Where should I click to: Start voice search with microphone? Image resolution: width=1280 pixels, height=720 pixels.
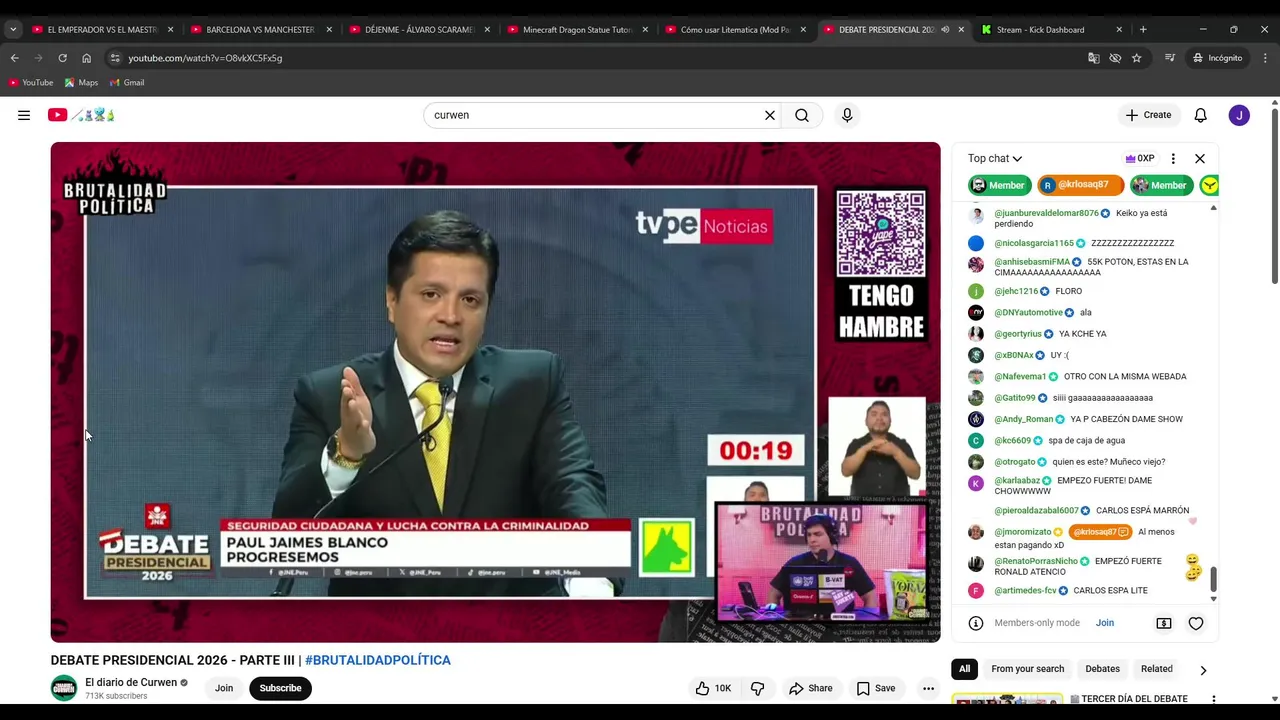(847, 115)
